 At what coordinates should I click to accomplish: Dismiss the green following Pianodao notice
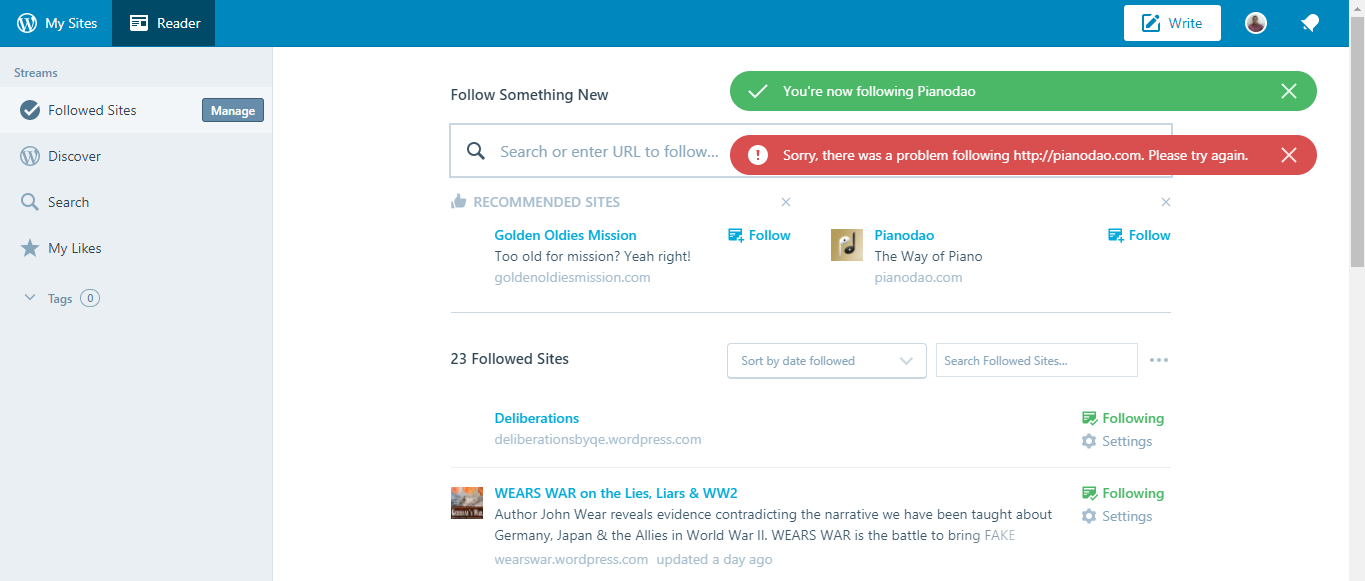(x=1289, y=91)
